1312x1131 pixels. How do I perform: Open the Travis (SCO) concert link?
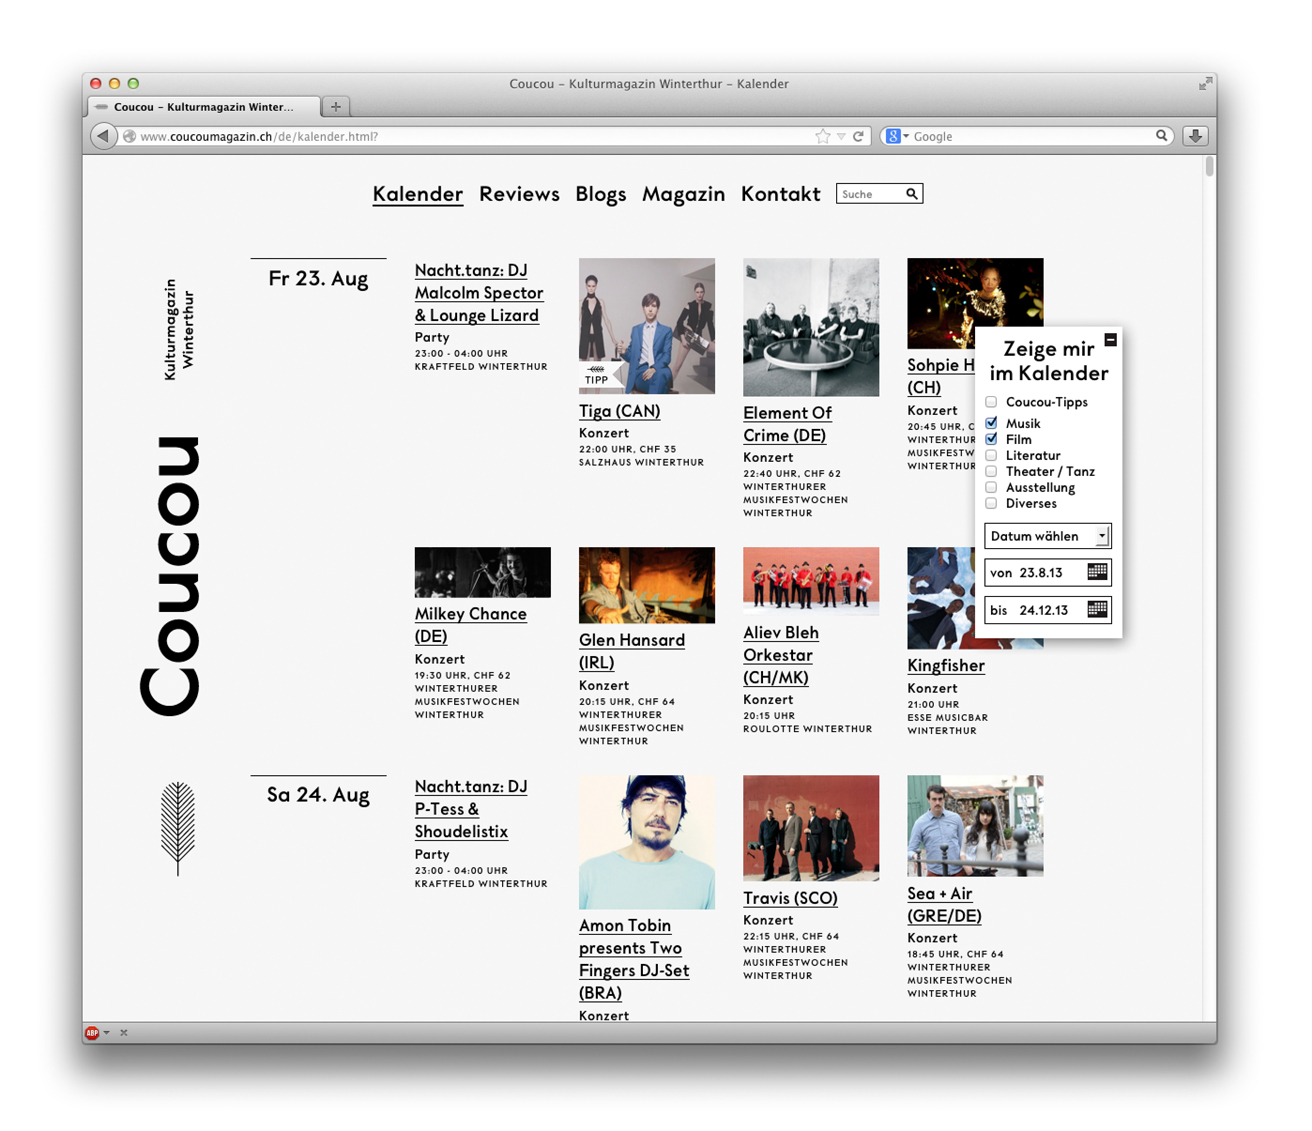click(x=790, y=898)
